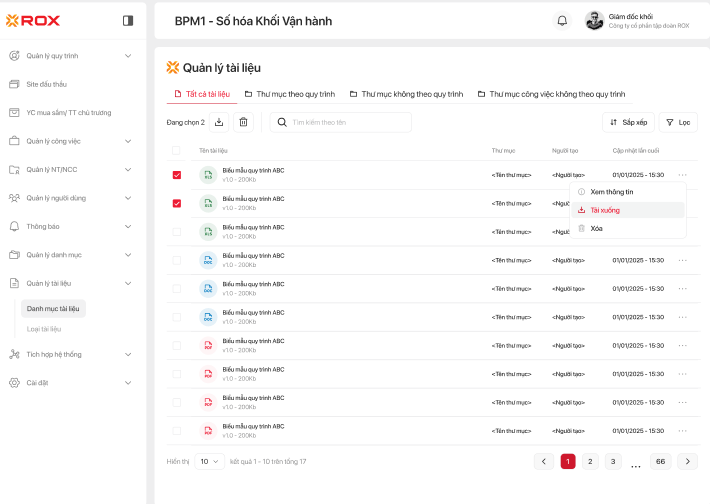The width and height of the screenshot is (710, 504).
Task: Uncheck the first selected document checkbox
Action: click(177, 175)
